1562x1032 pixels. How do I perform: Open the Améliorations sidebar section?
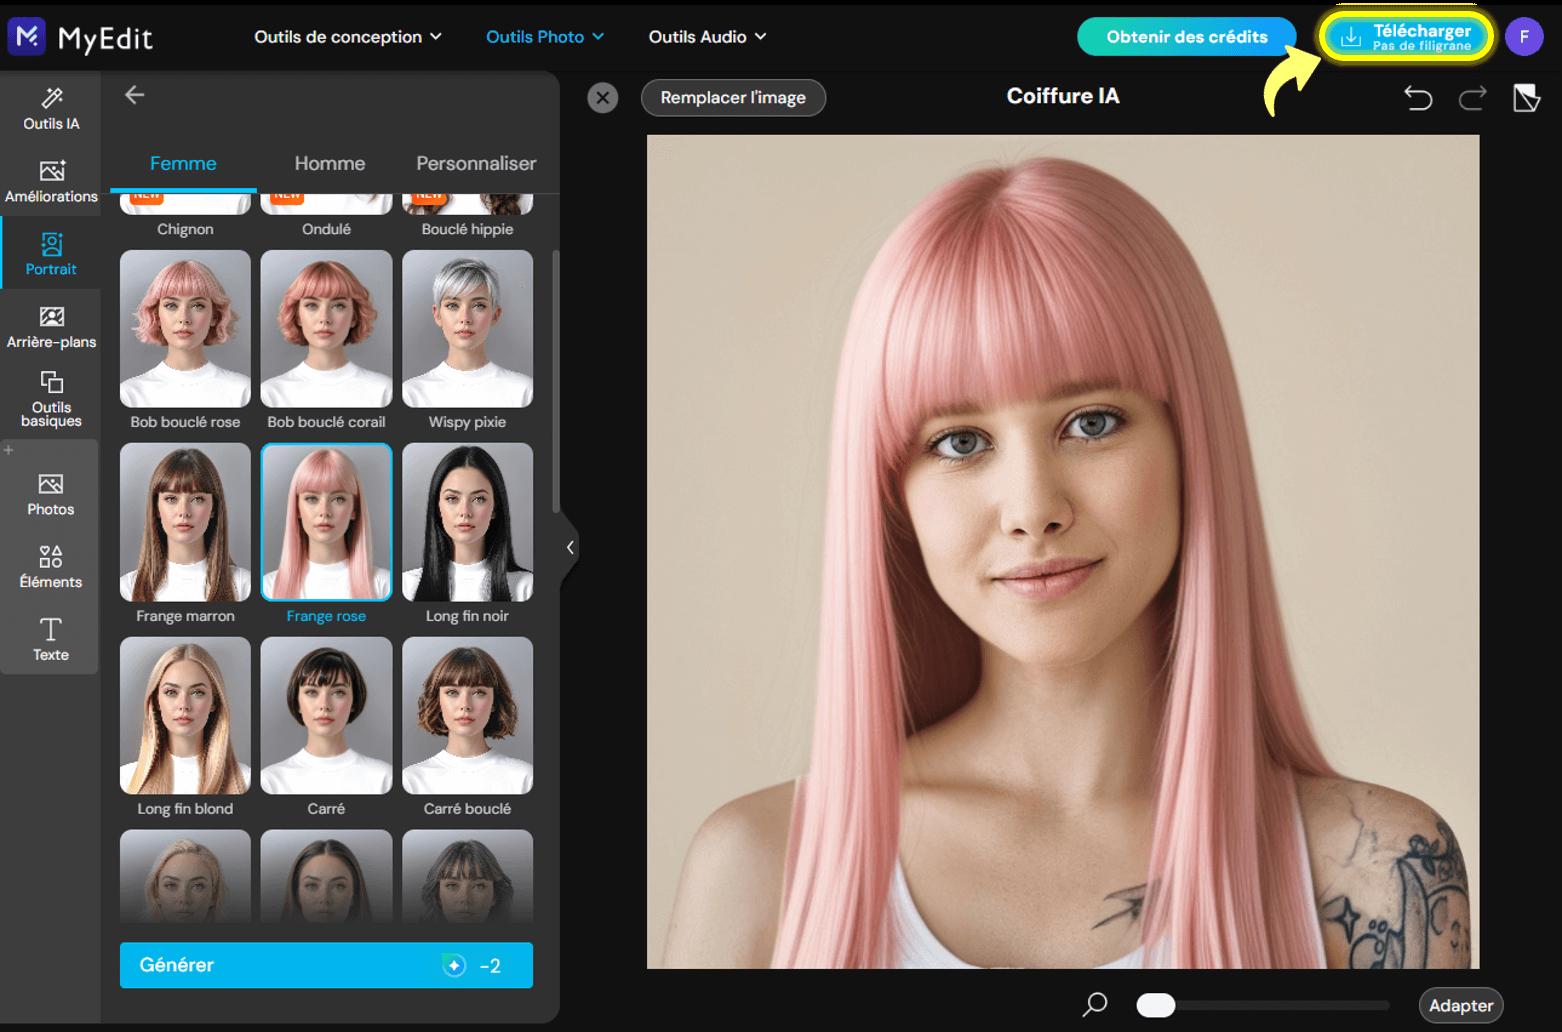51,181
